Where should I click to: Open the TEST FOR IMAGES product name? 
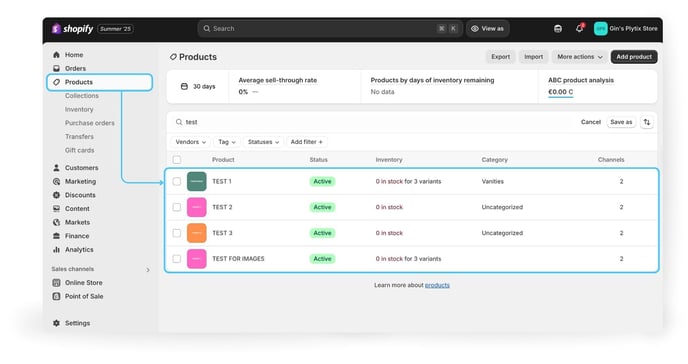[x=238, y=259]
